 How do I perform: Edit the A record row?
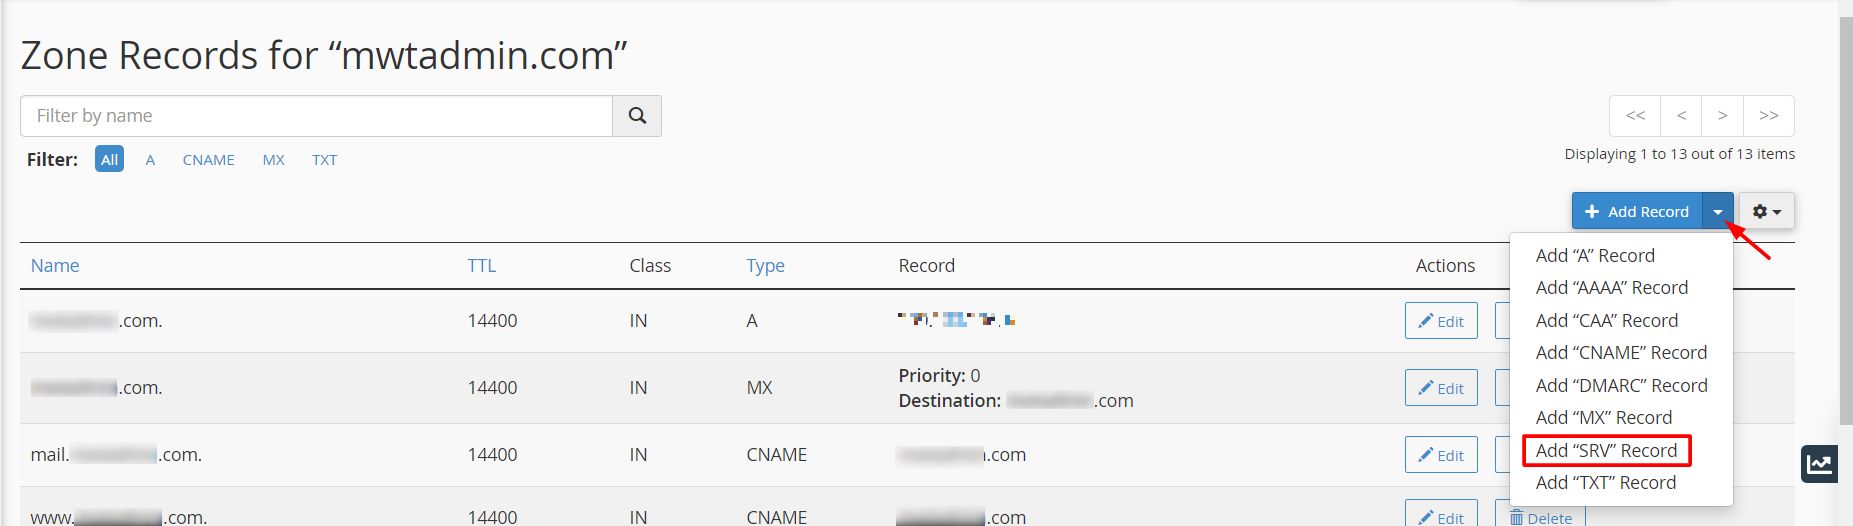coord(1441,321)
